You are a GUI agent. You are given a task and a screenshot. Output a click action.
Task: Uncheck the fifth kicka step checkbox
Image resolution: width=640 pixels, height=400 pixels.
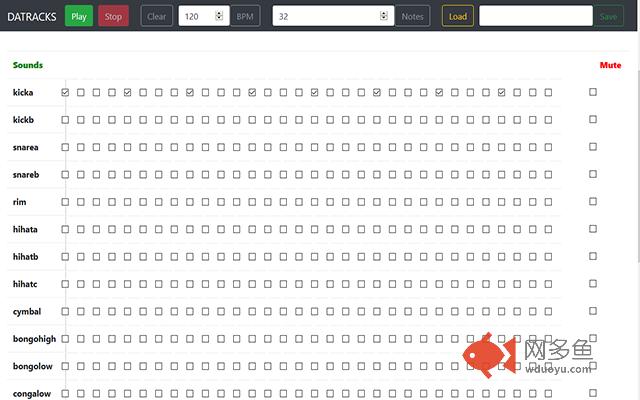[x=127, y=93]
